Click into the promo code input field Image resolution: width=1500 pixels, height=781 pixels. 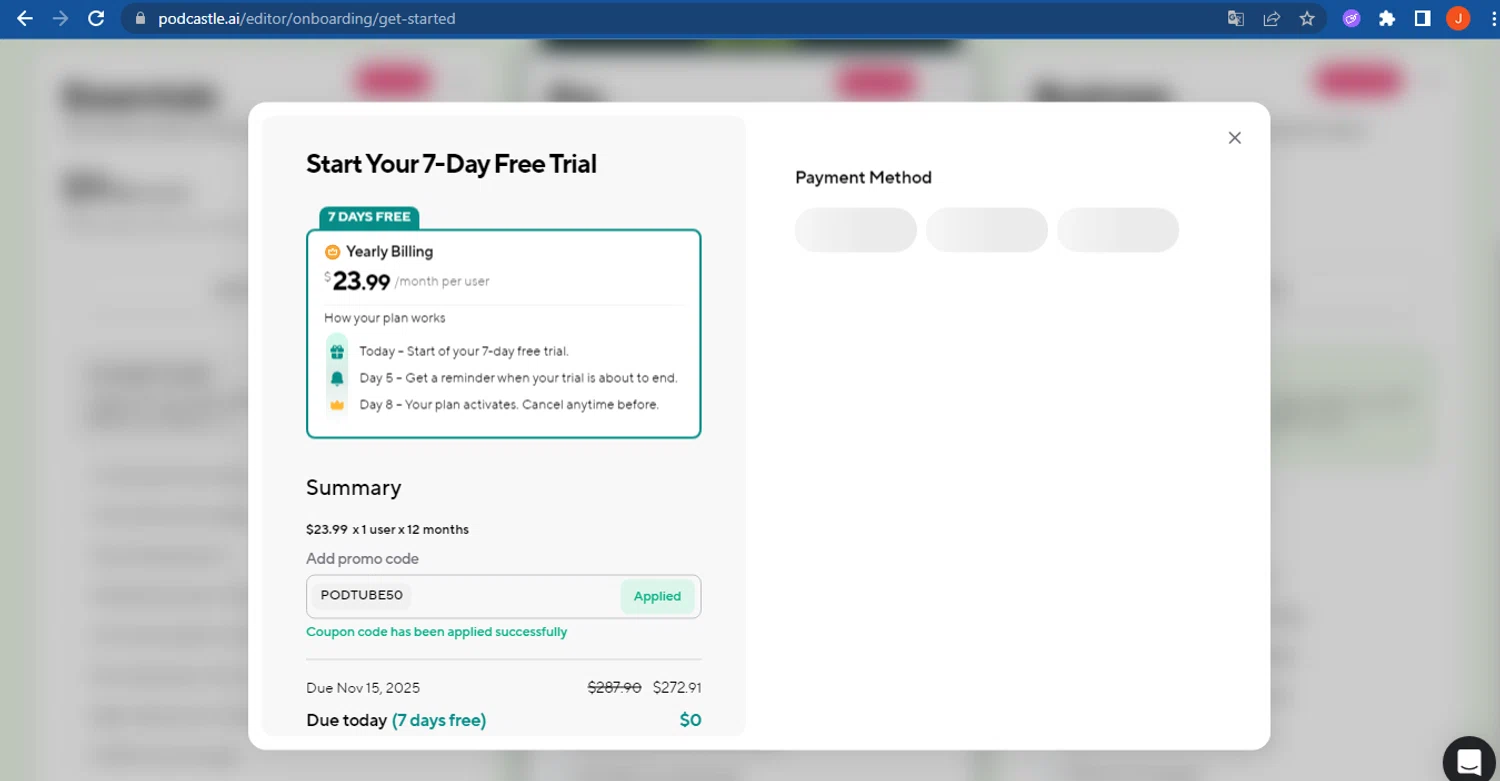click(x=503, y=596)
